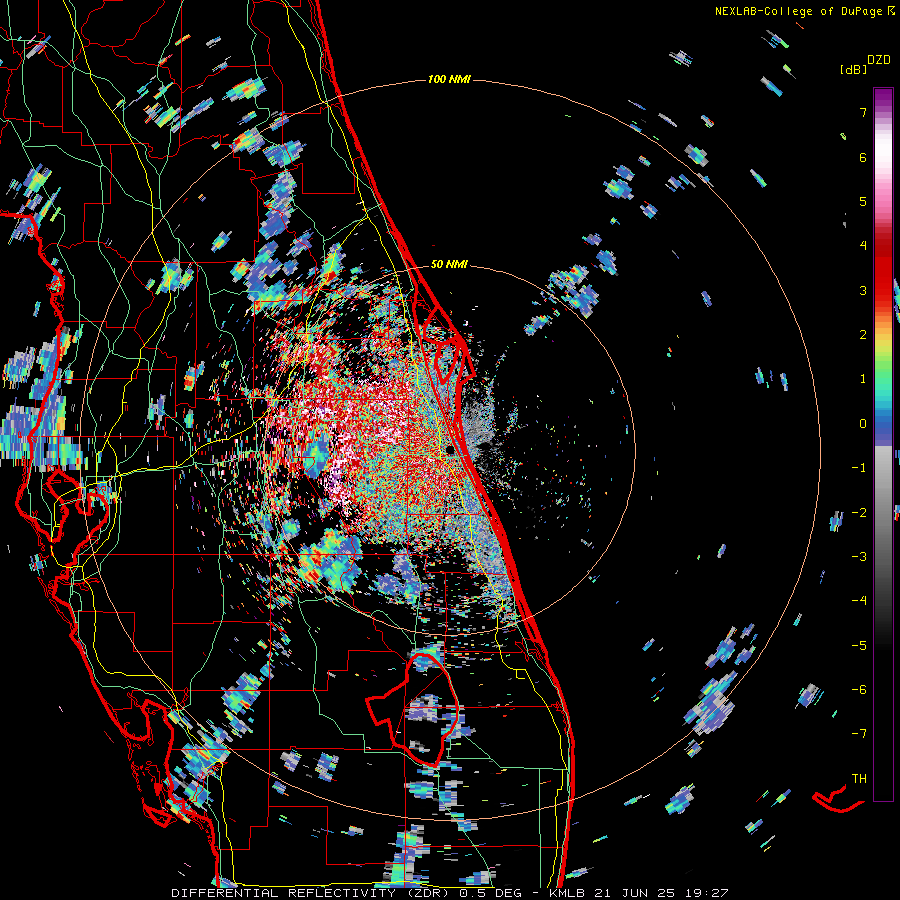This screenshot has width=900, height=900.
Task: Click the 1 value on the color scale
Action: (x=863, y=379)
